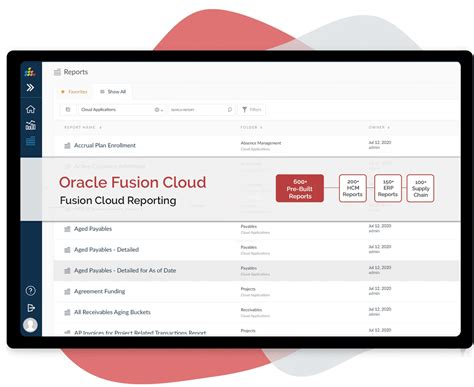Click the Payables folder in the Aged Payables row
The image size is (474, 387).
pyautogui.click(x=249, y=226)
